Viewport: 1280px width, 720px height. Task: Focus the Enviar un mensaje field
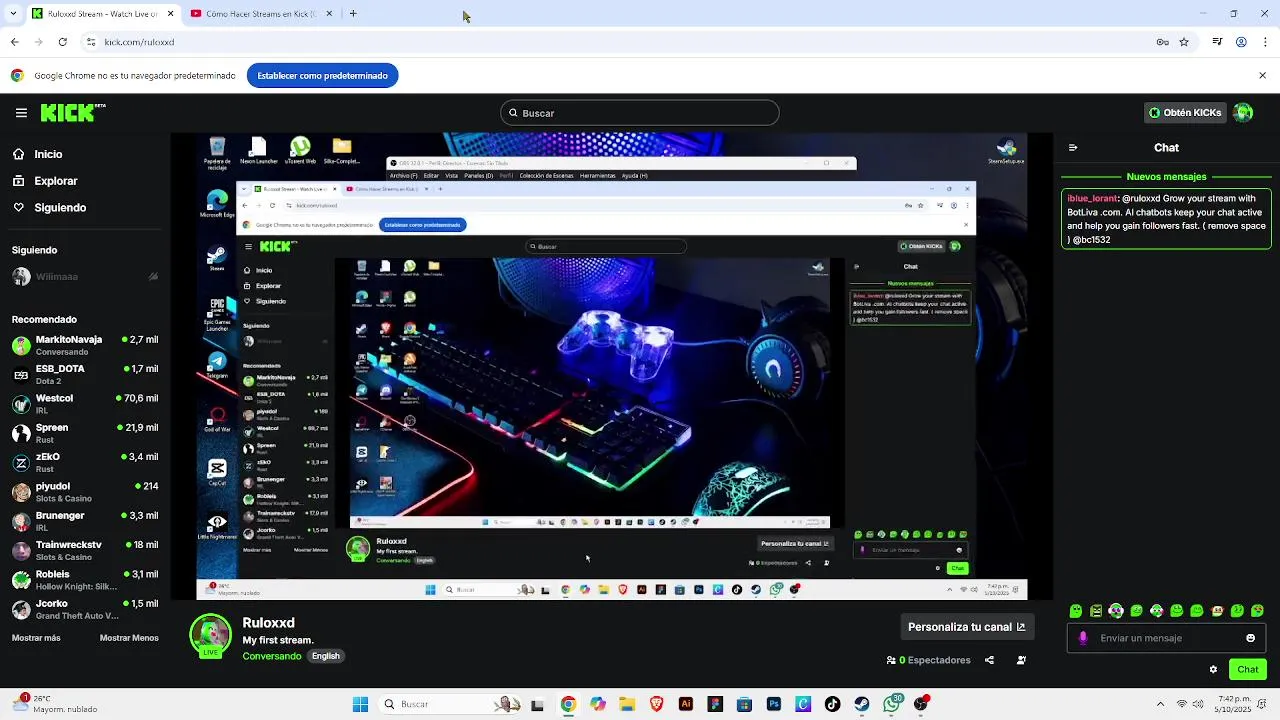[x=1166, y=638]
